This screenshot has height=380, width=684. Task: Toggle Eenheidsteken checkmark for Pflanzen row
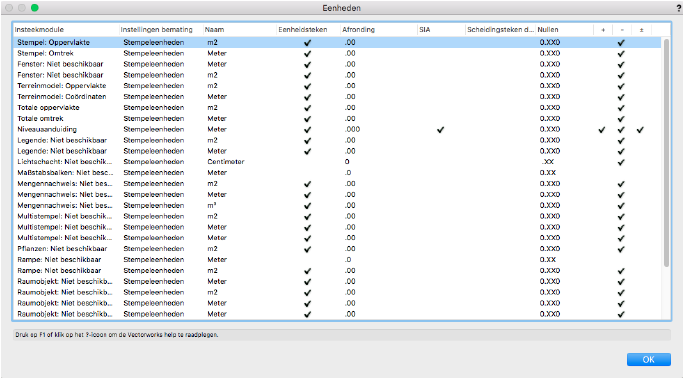308,249
